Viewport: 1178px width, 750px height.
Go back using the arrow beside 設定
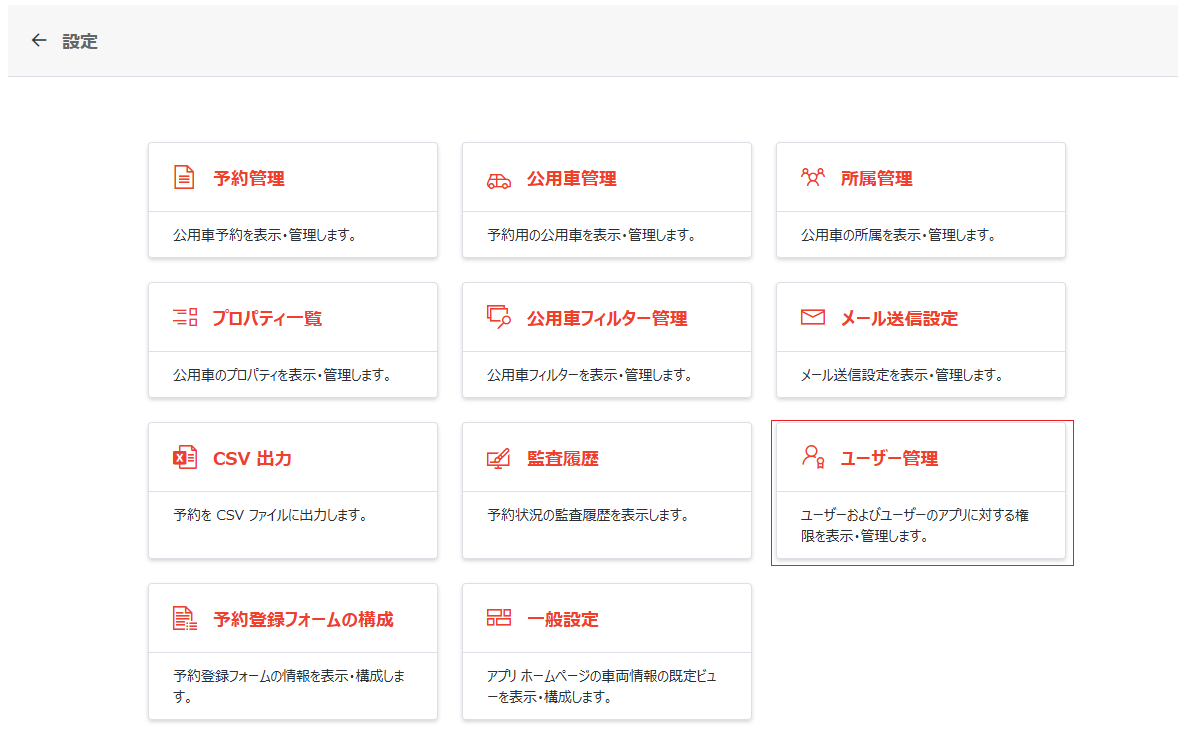(39, 41)
